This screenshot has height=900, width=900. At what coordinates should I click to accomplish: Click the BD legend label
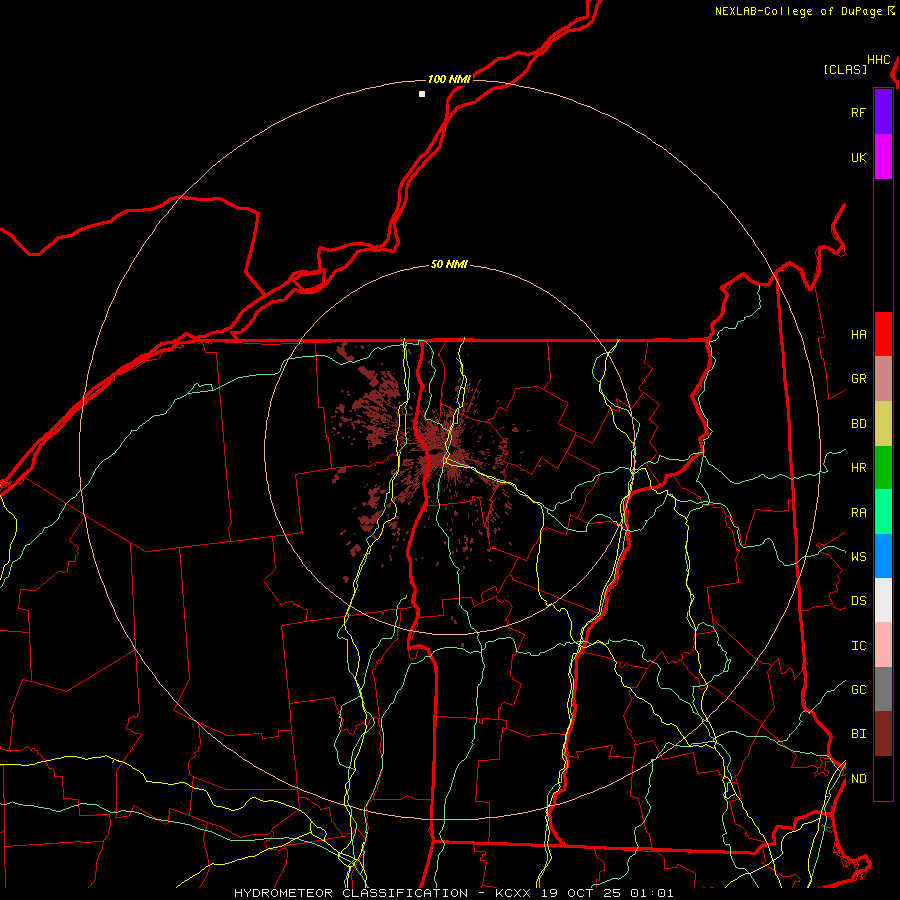tap(858, 423)
